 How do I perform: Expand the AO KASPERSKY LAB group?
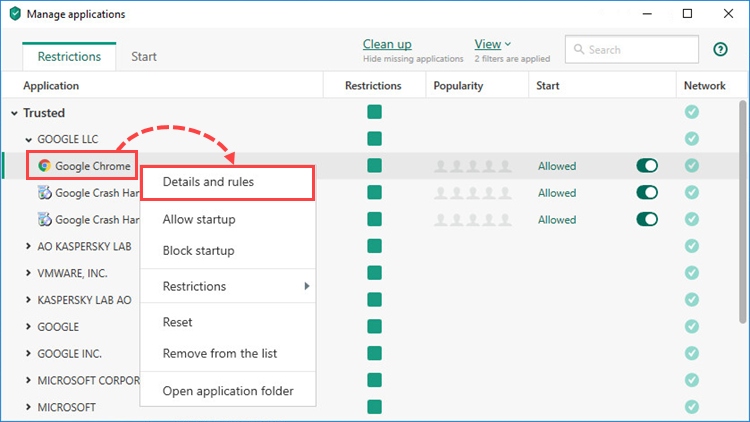coord(28,246)
